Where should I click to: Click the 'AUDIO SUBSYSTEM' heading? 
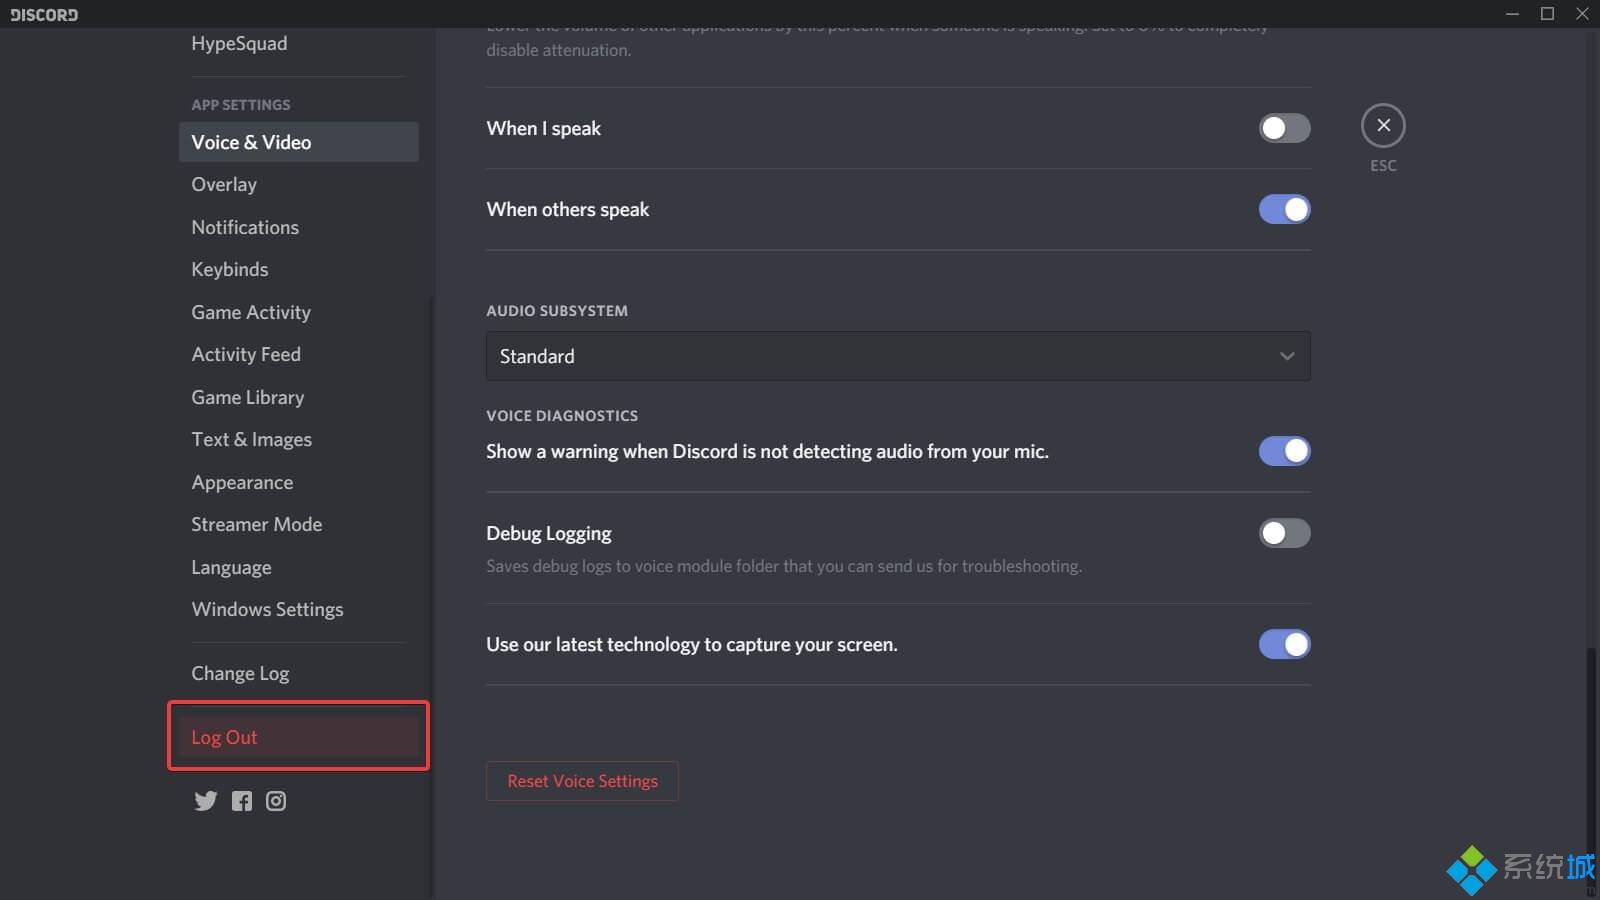pyautogui.click(x=557, y=311)
